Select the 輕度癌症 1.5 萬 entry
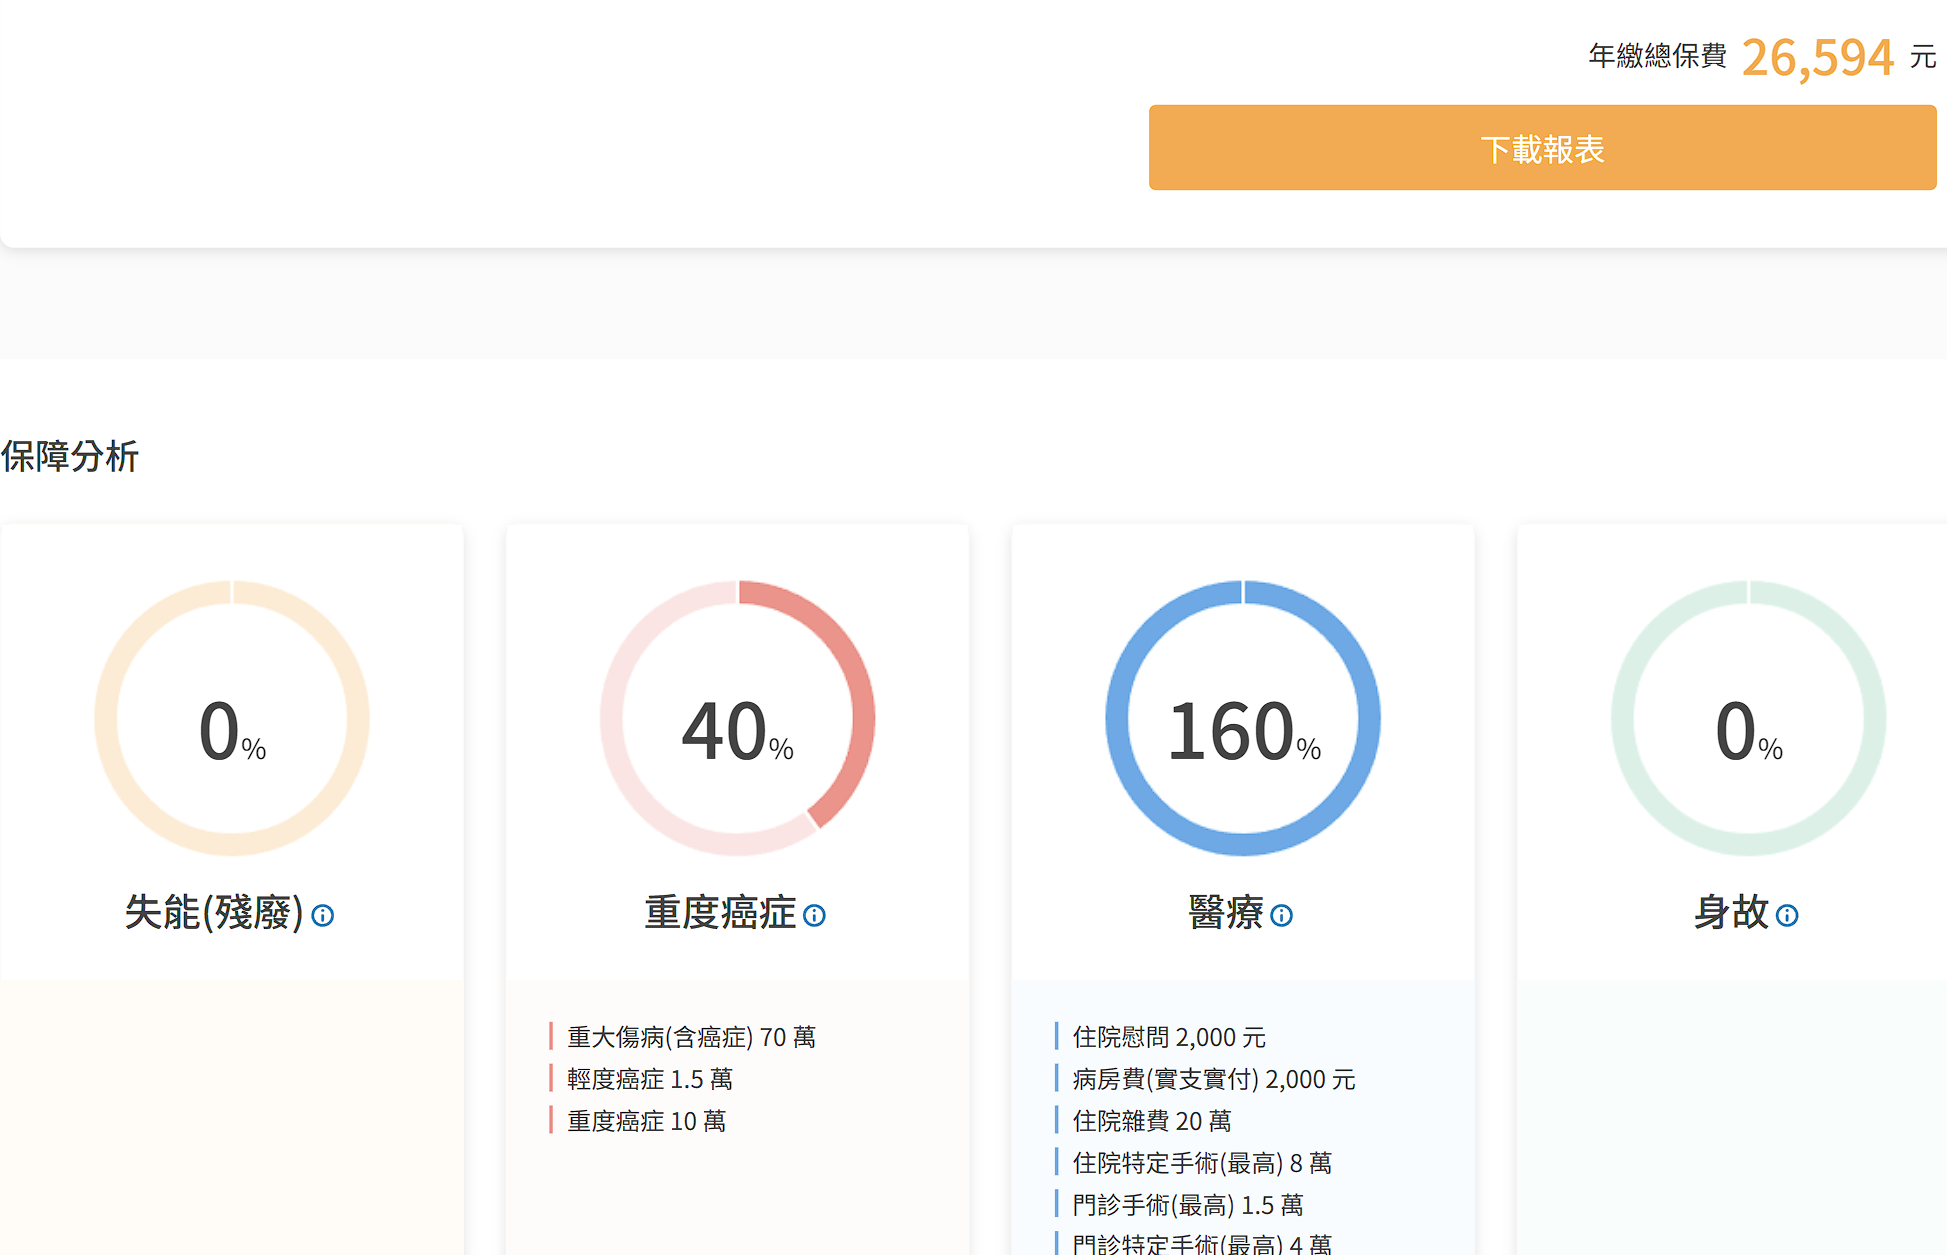This screenshot has width=1947, height=1255. tap(649, 1079)
